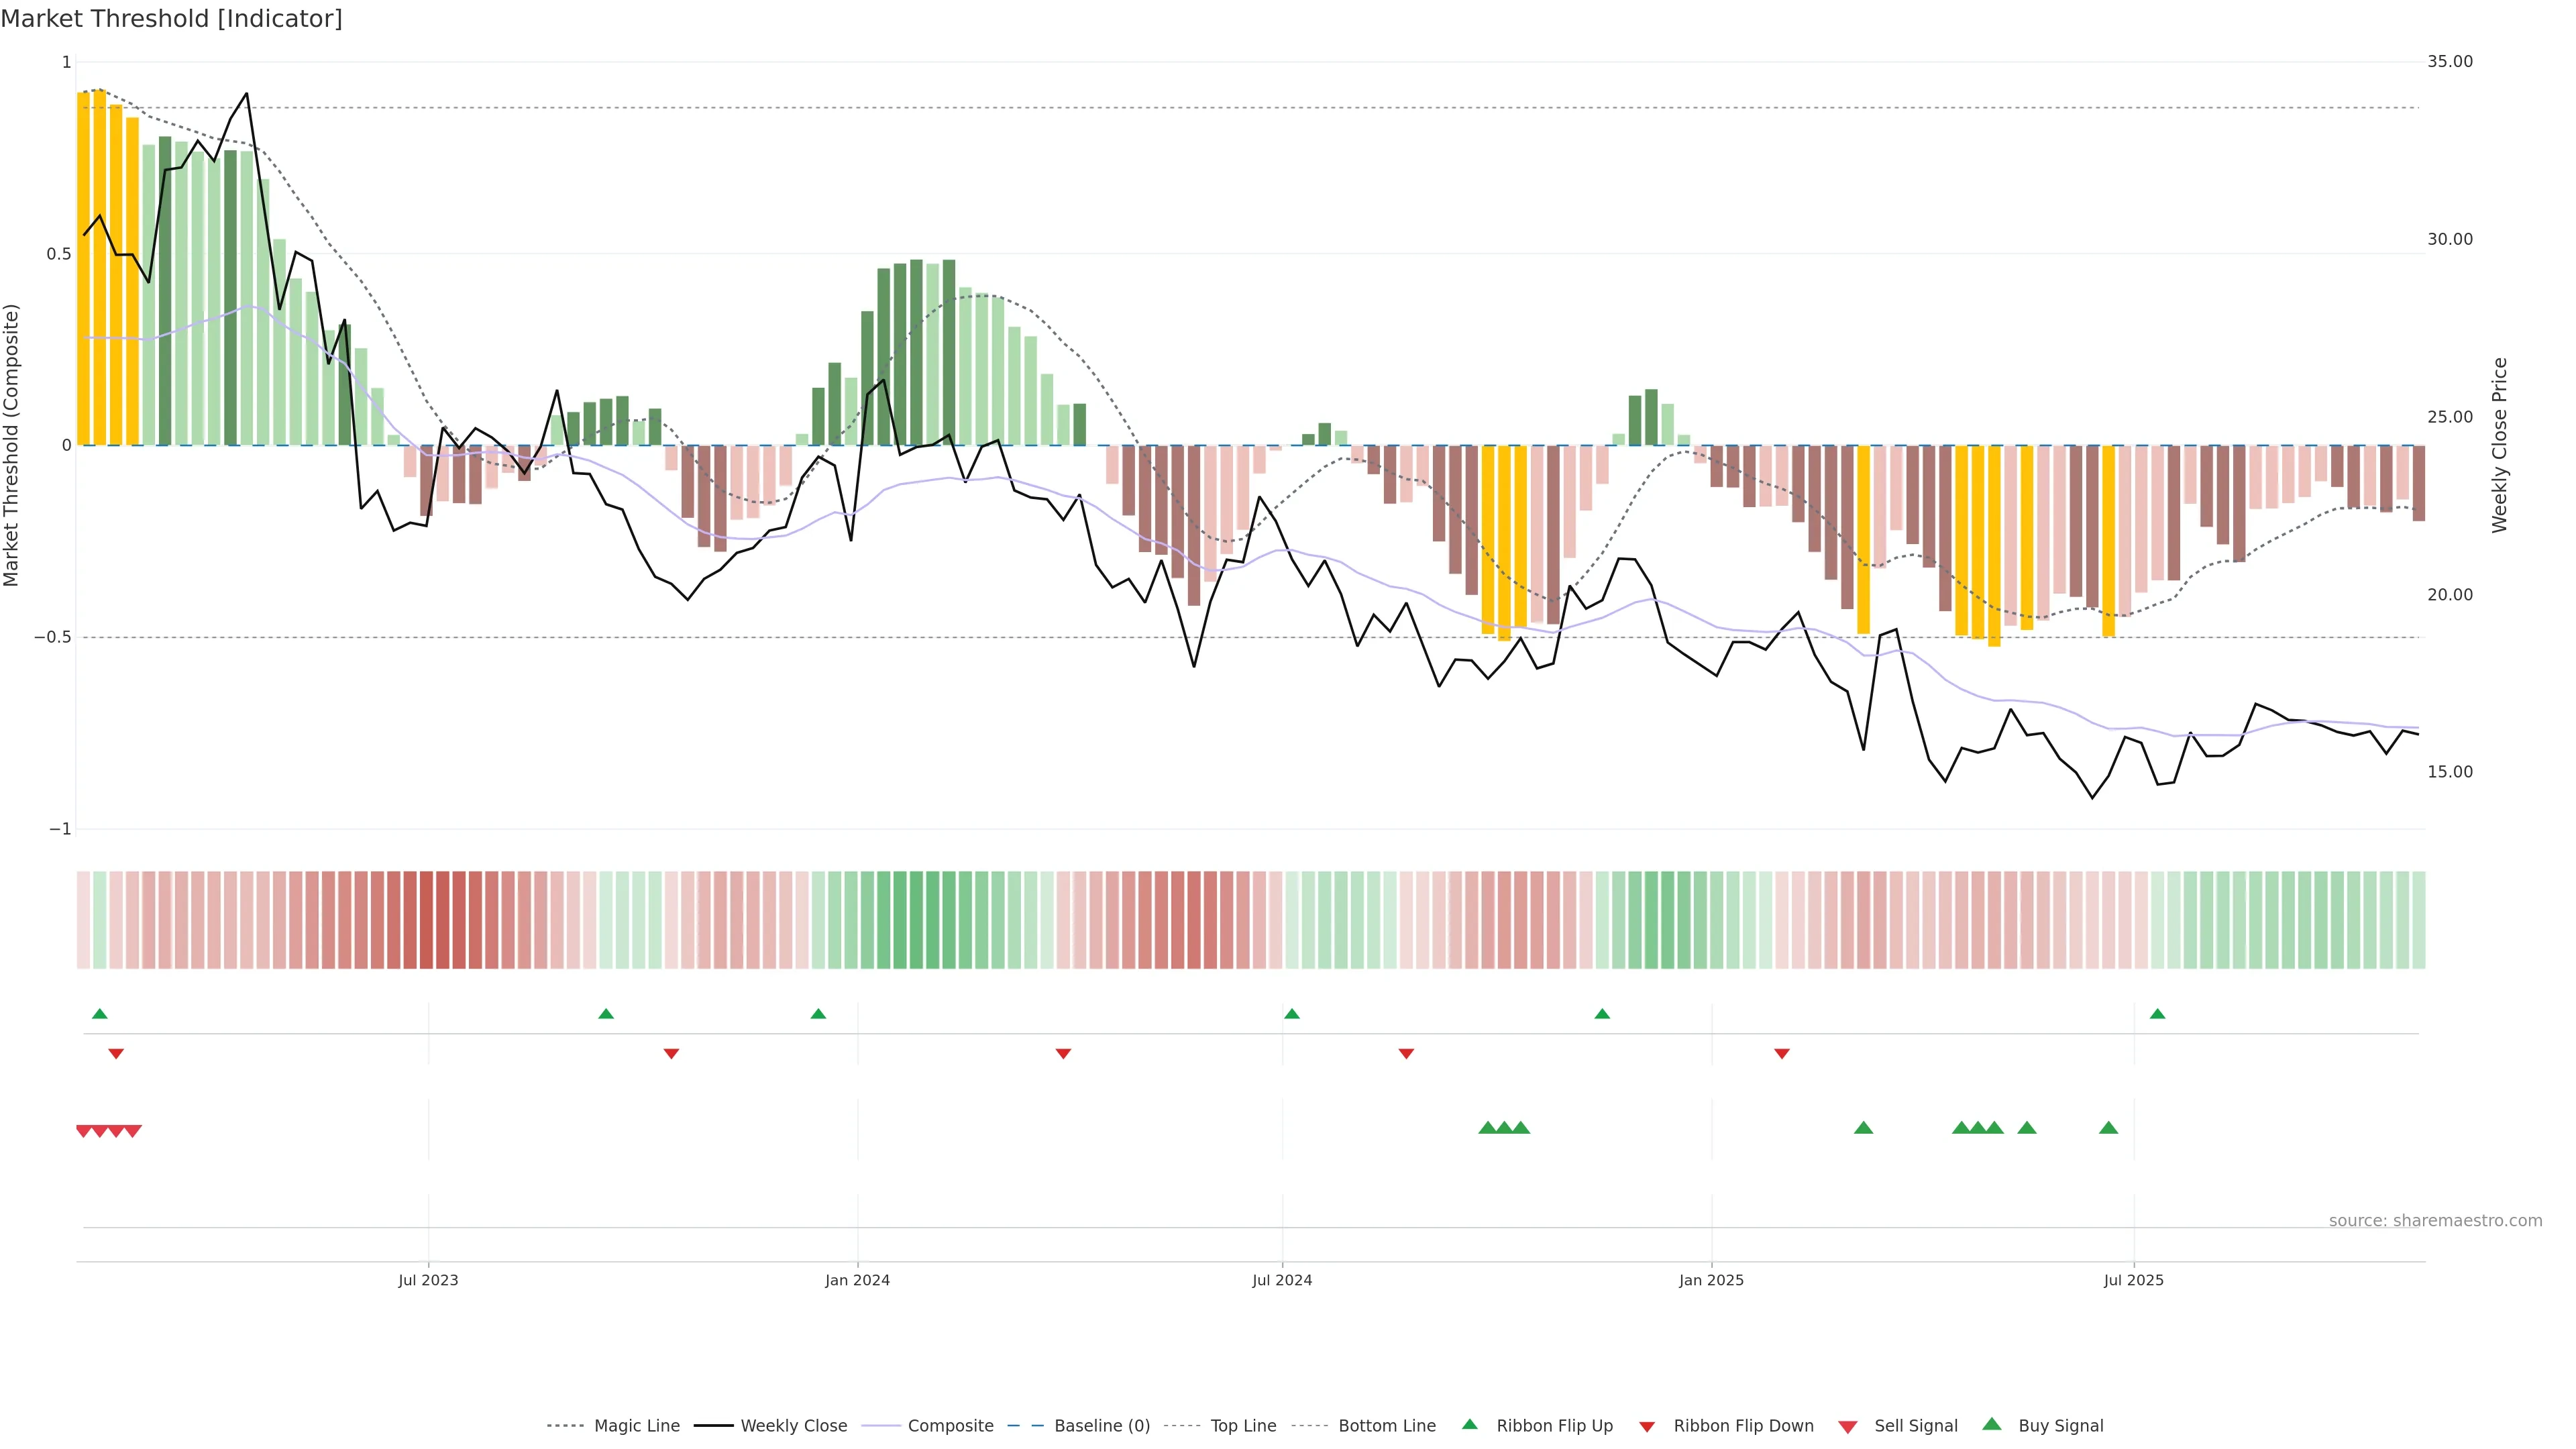Click the Sell Signal legend triangle icon
The width and height of the screenshot is (2576, 1449).
coord(1848,1427)
